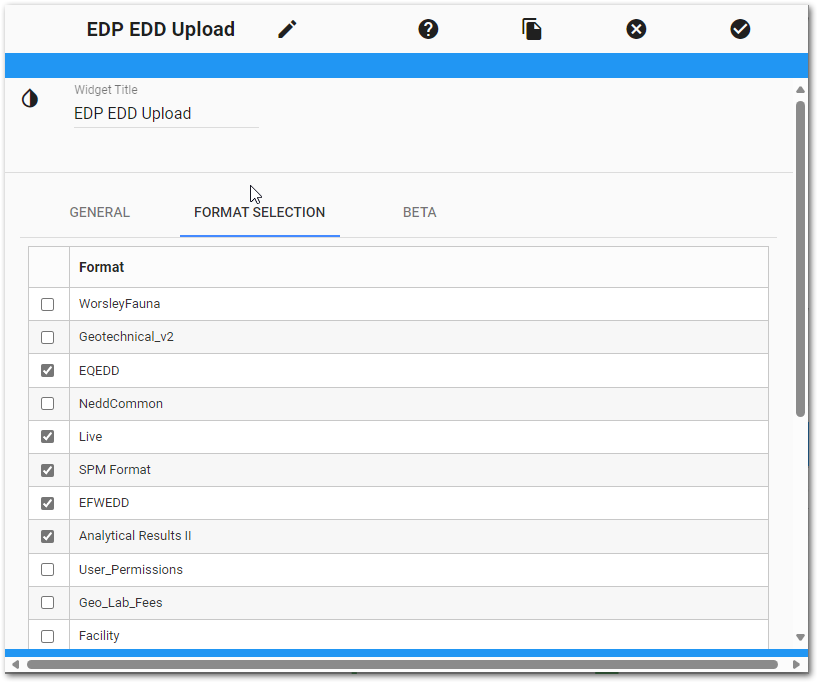The image size is (818, 683).
Task: Uncheck the SPM Format checkbox
Action: [47, 469]
